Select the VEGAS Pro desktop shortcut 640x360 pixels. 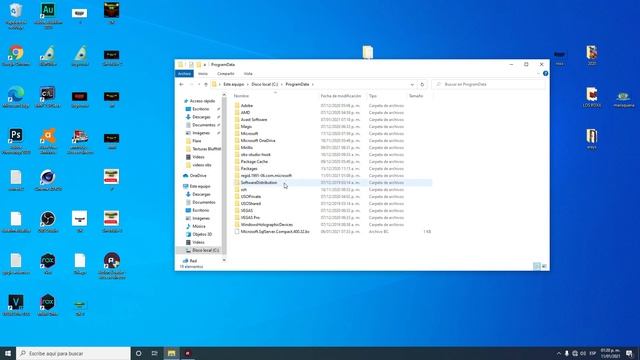click(16, 305)
